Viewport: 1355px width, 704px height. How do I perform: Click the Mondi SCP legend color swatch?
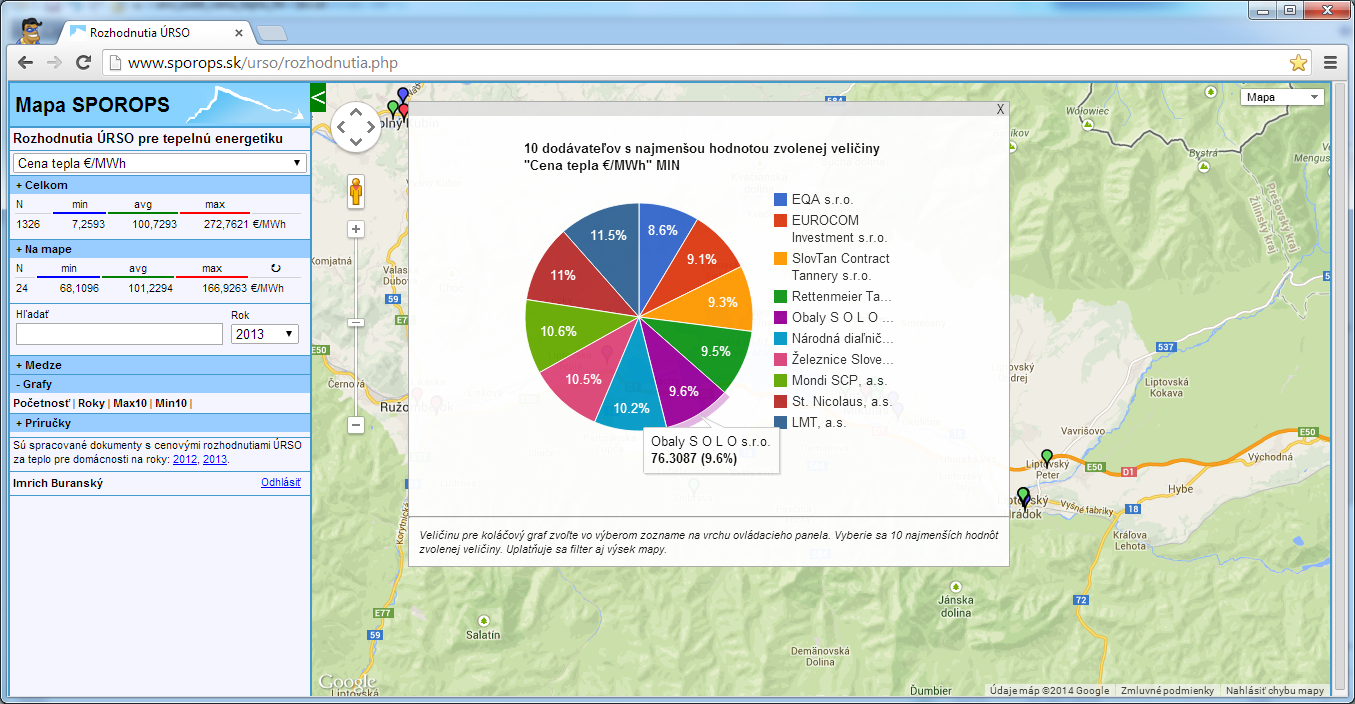click(x=780, y=381)
